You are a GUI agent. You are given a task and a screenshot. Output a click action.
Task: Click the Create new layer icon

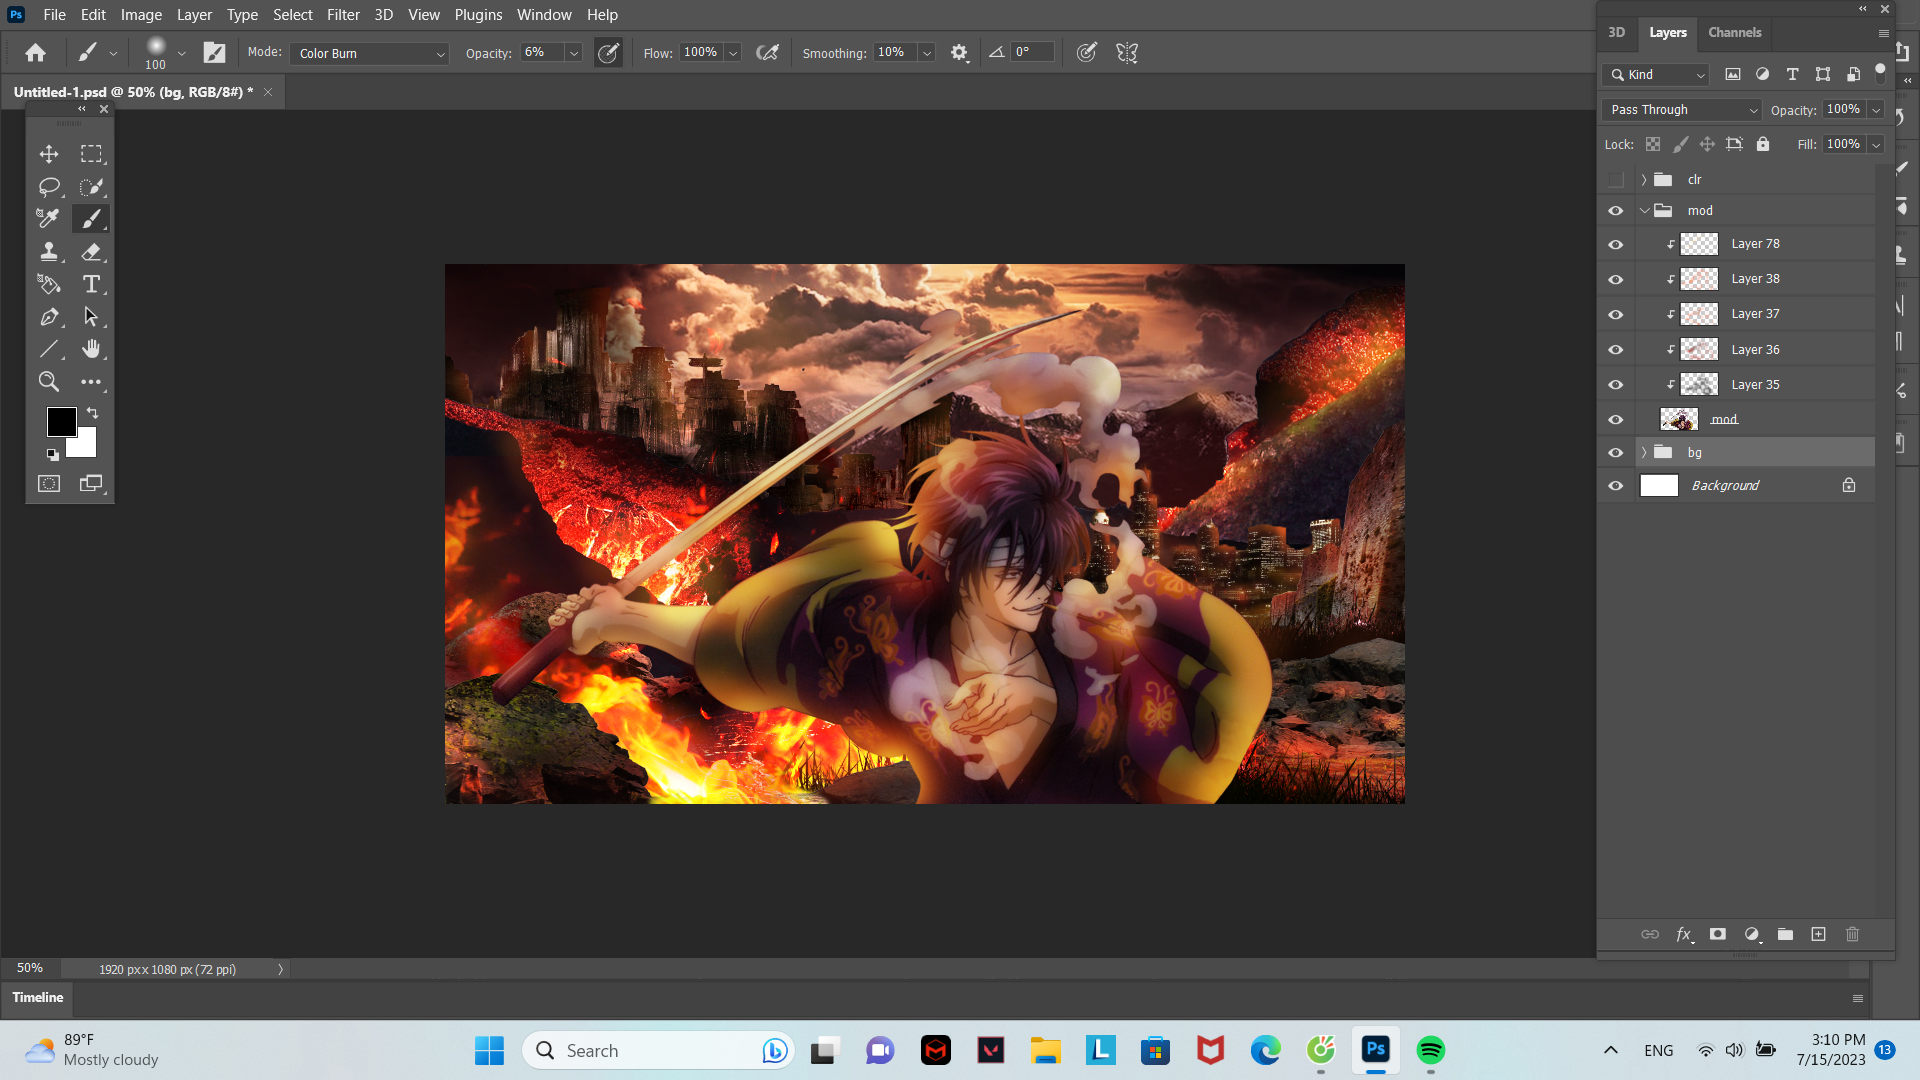click(1819, 934)
